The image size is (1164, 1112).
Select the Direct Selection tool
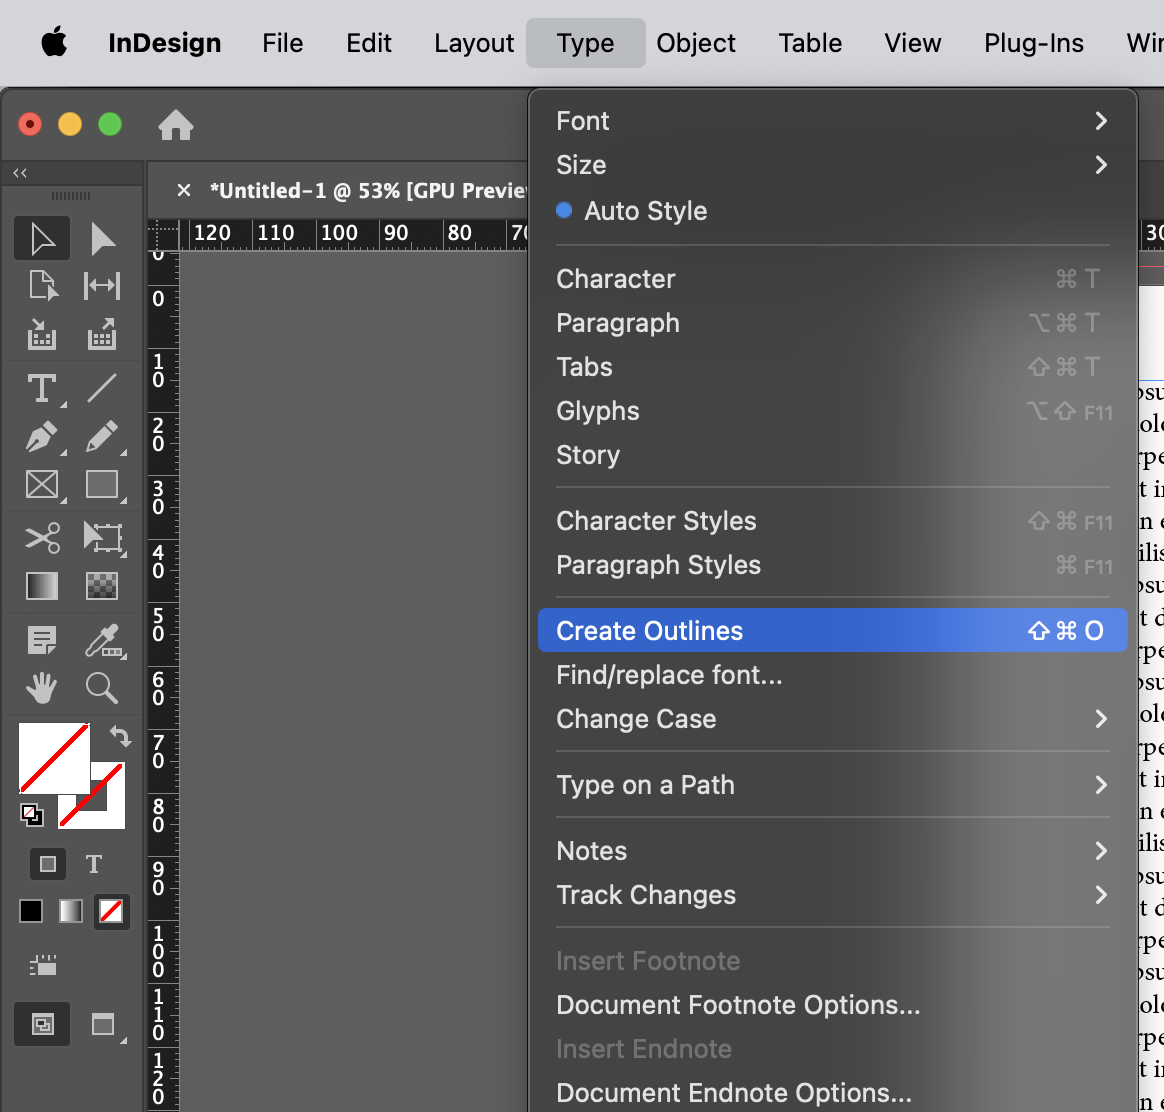tap(101, 238)
